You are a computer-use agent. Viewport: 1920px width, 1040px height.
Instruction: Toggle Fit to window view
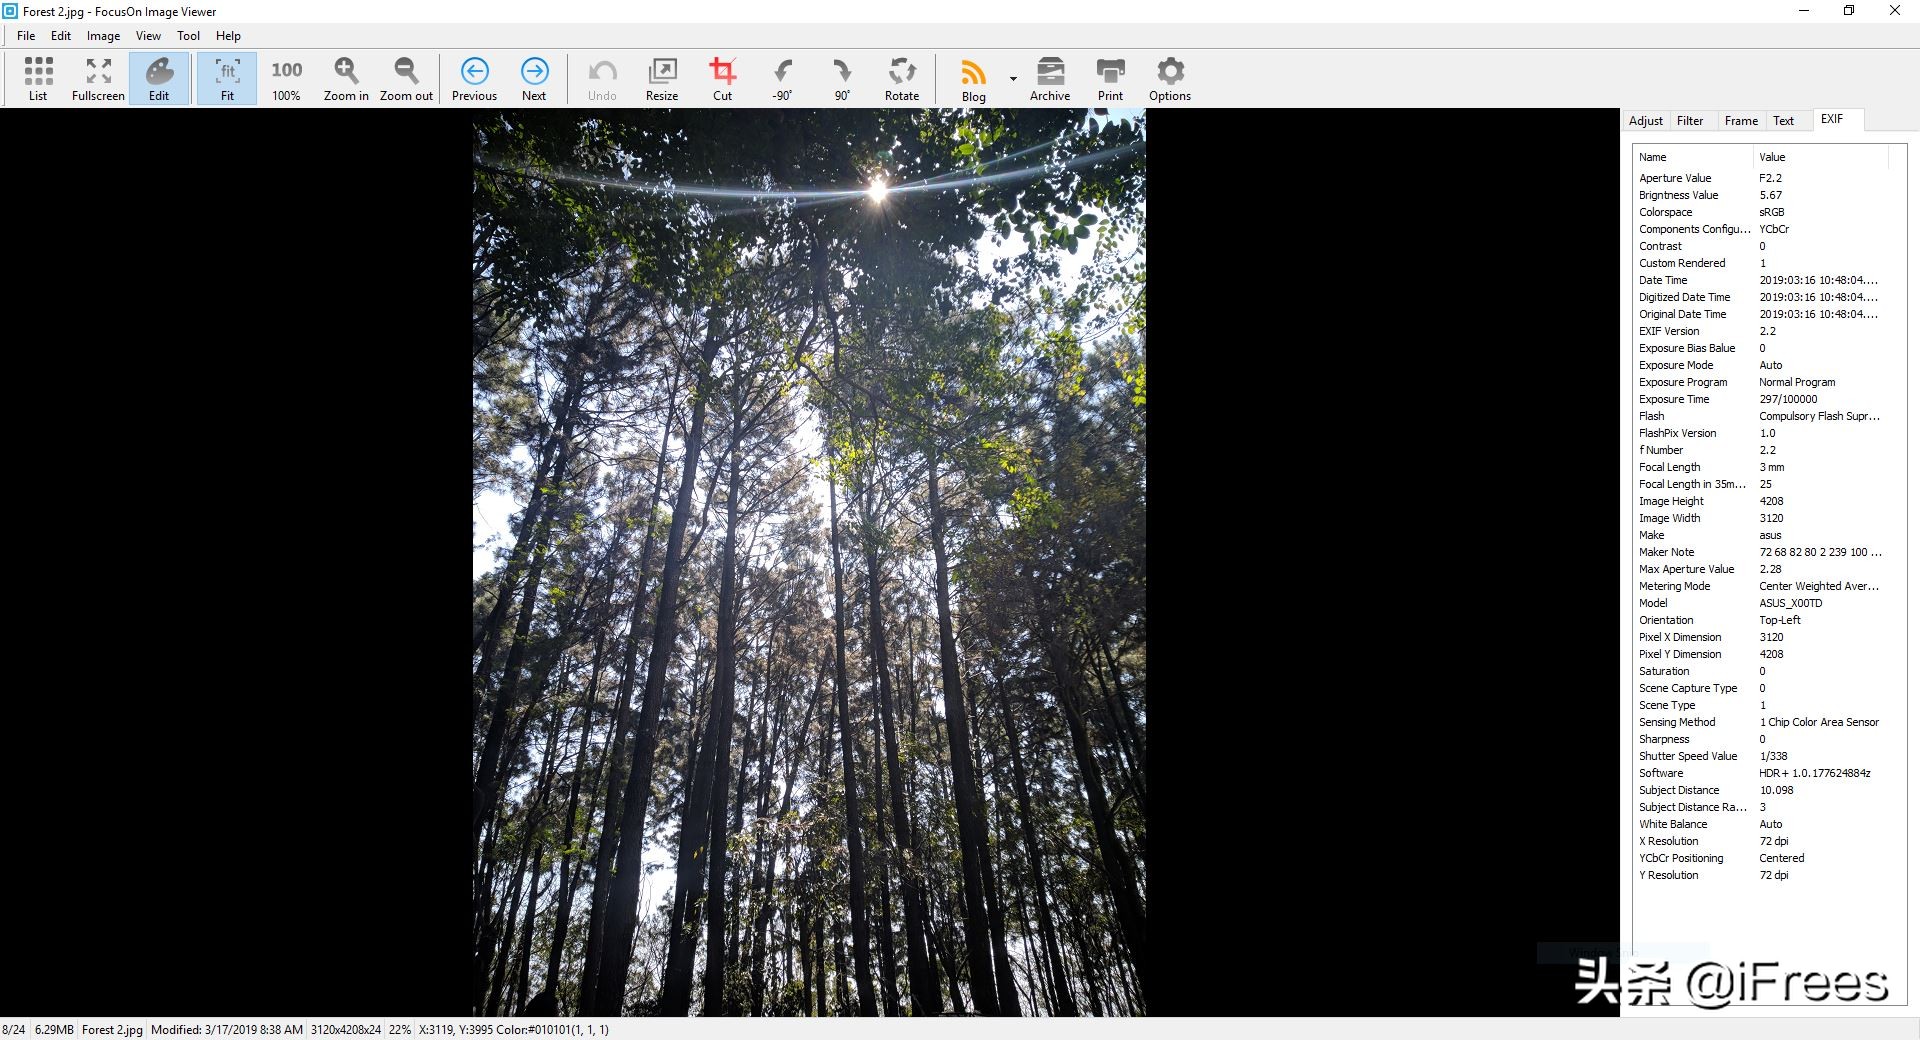click(227, 78)
